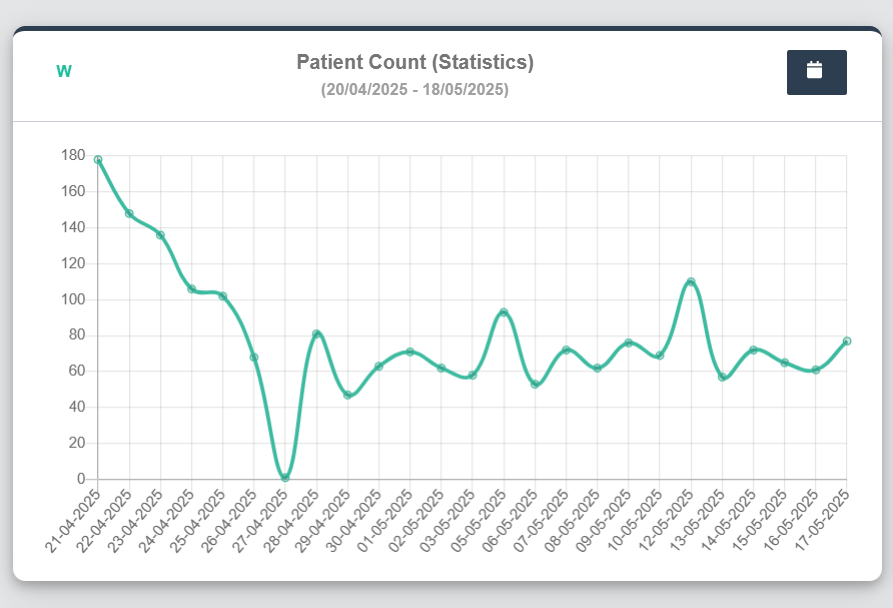This screenshot has height=608, width=893.
Task: Select the data point for 05-05-2025
Action: coord(504,312)
